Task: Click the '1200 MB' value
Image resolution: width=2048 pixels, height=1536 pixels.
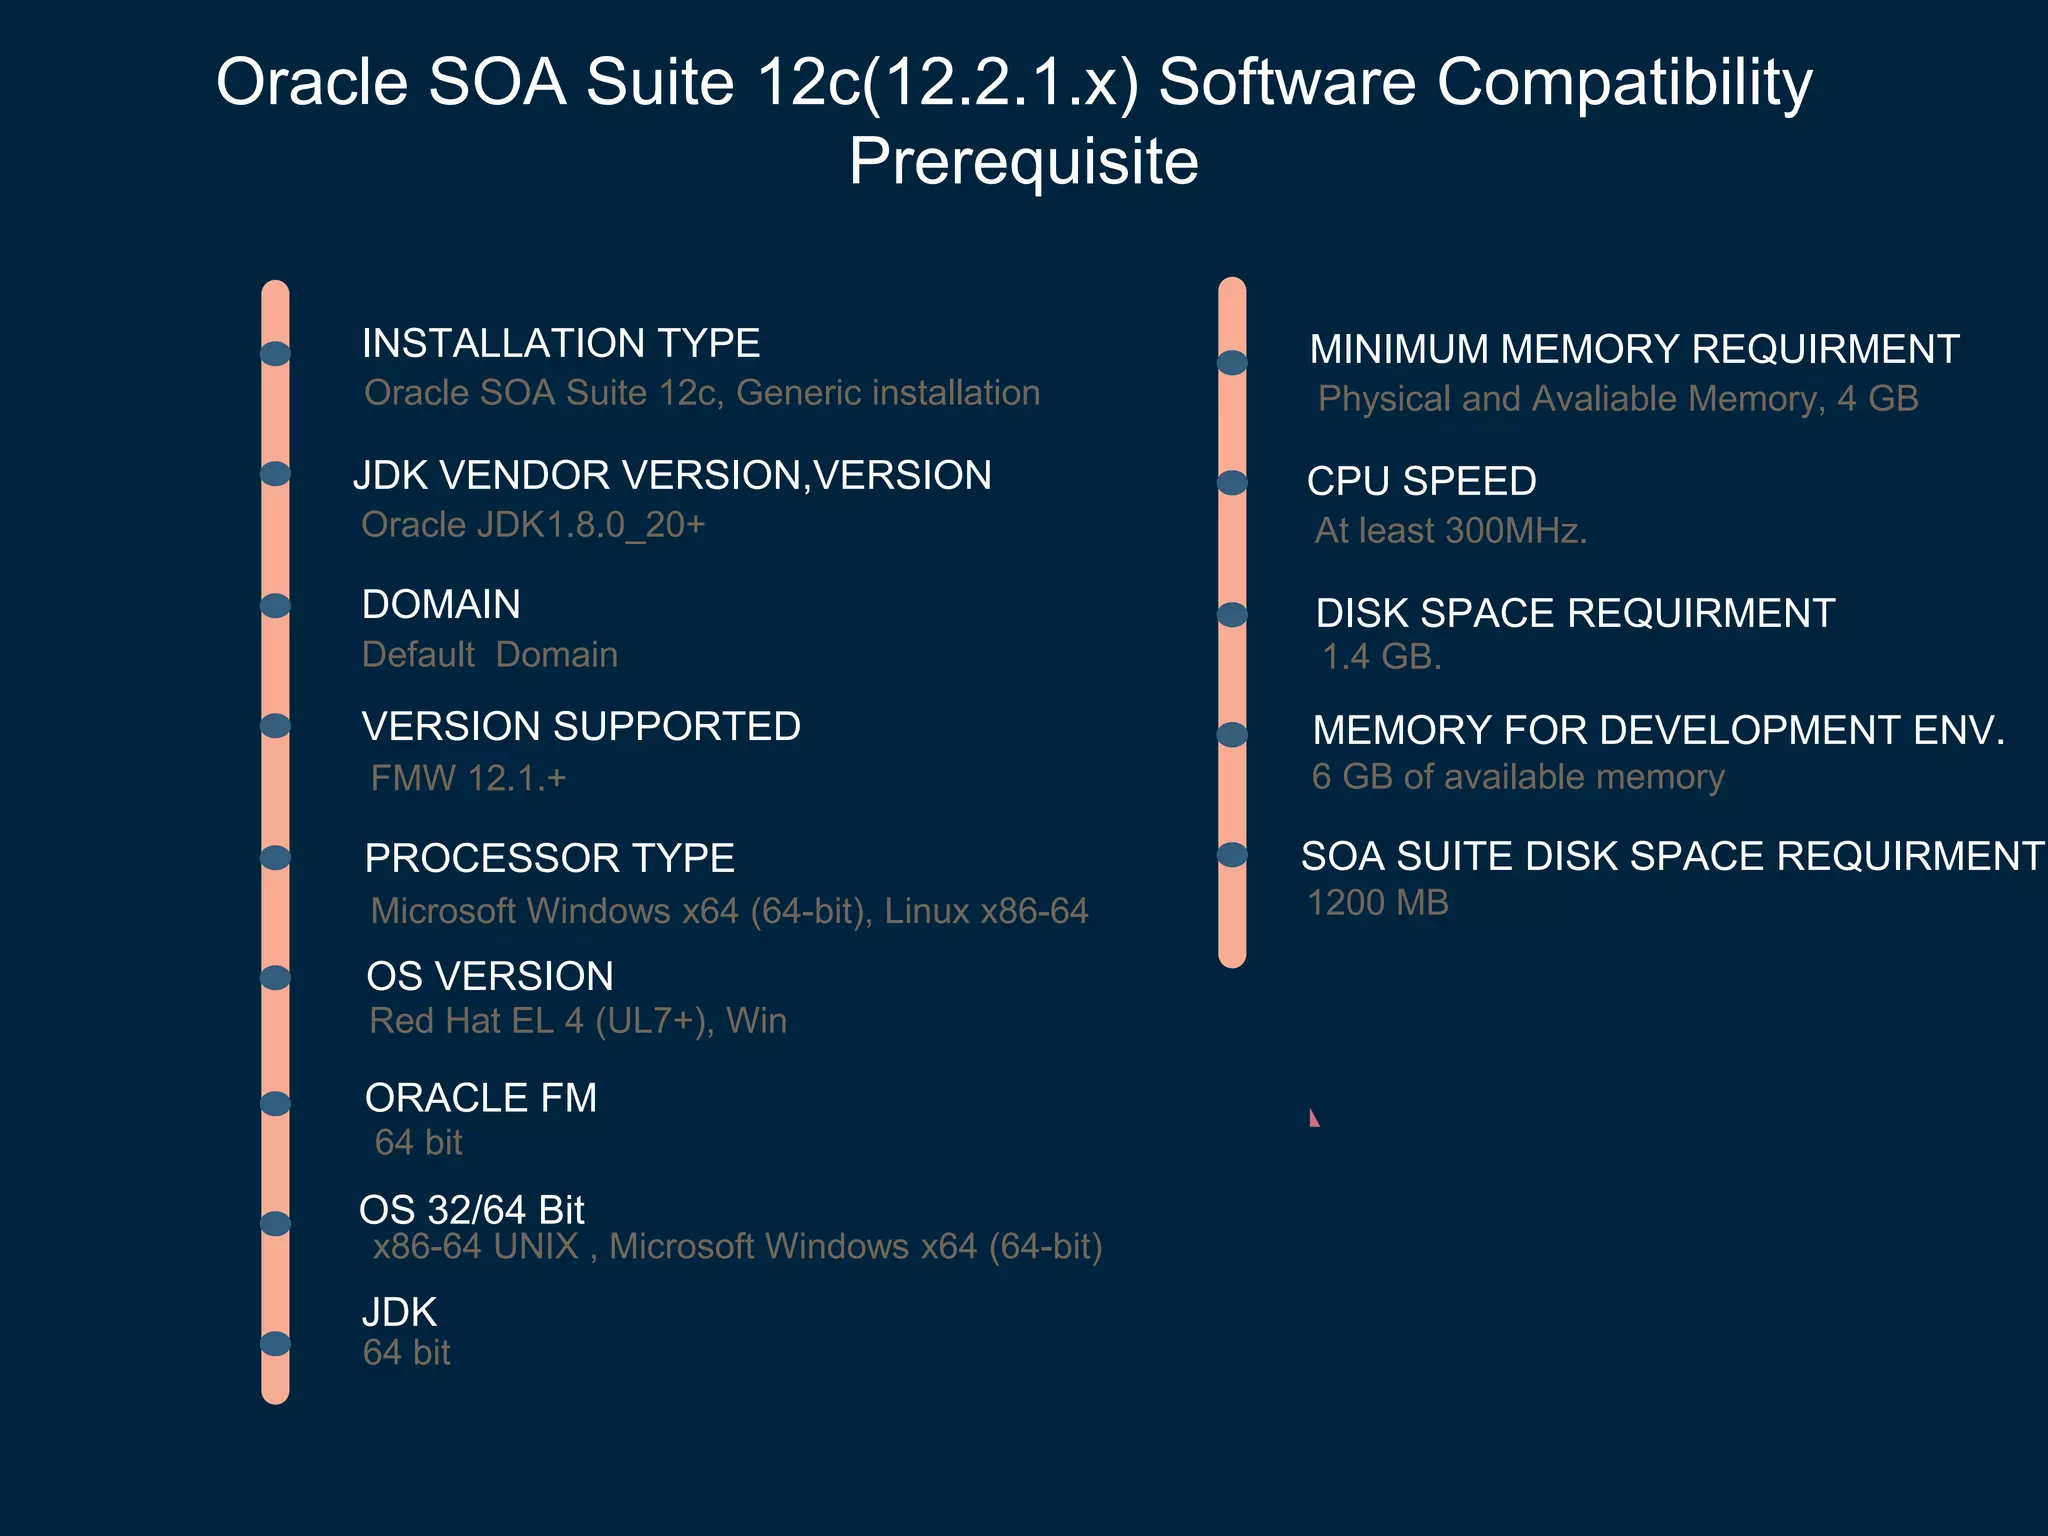Action: click(x=1378, y=903)
